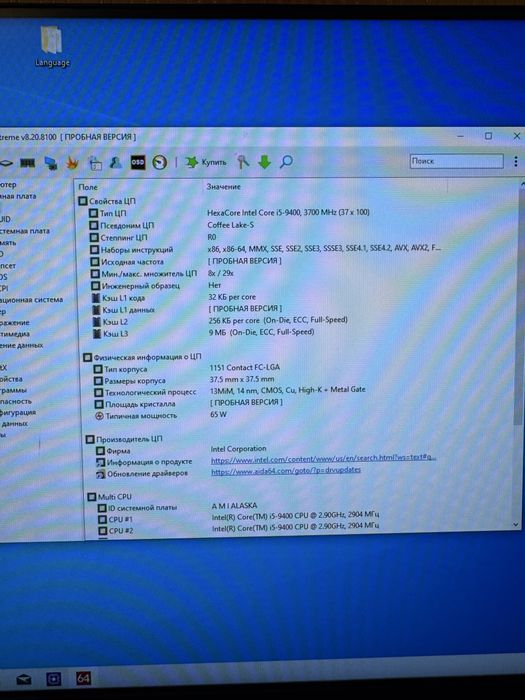Select the Площадь кристалла row label
This screenshot has height=700, width=525.
(x=140, y=404)
